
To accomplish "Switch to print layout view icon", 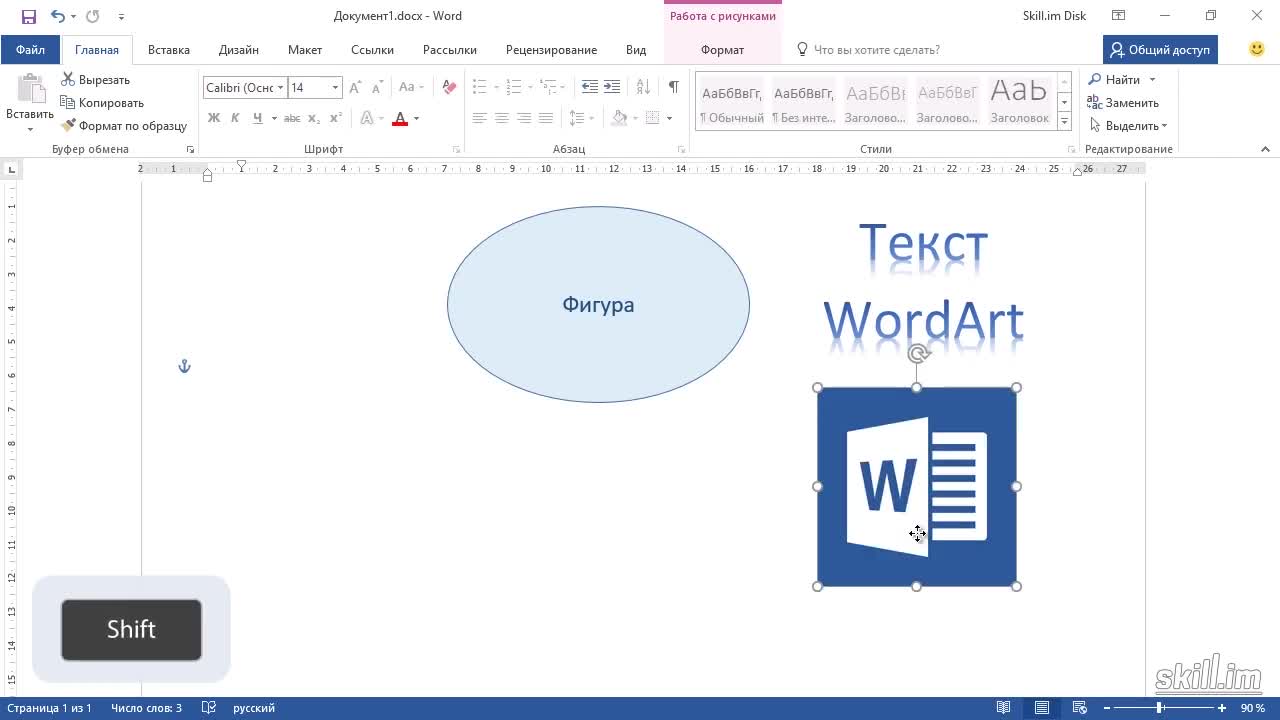I will (1042, 707).
